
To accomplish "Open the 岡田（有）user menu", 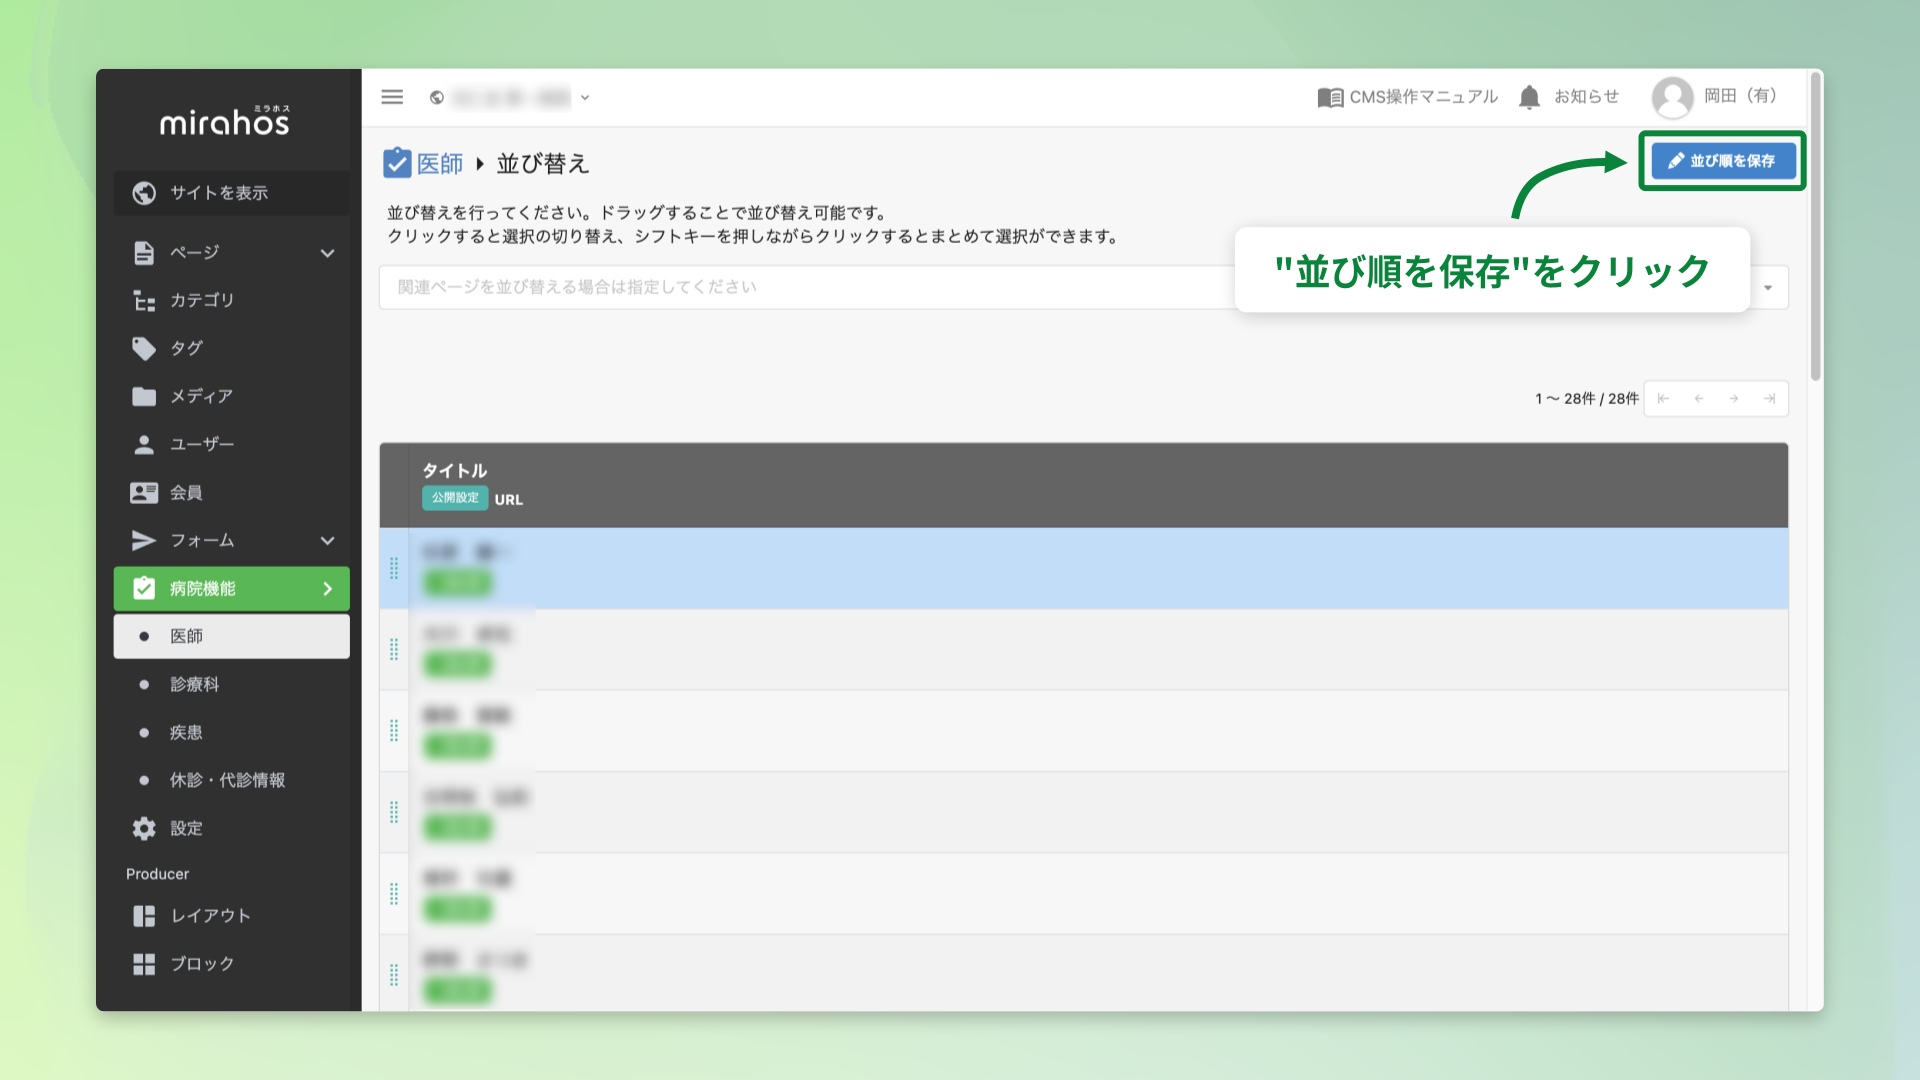I will [1741, 96].
